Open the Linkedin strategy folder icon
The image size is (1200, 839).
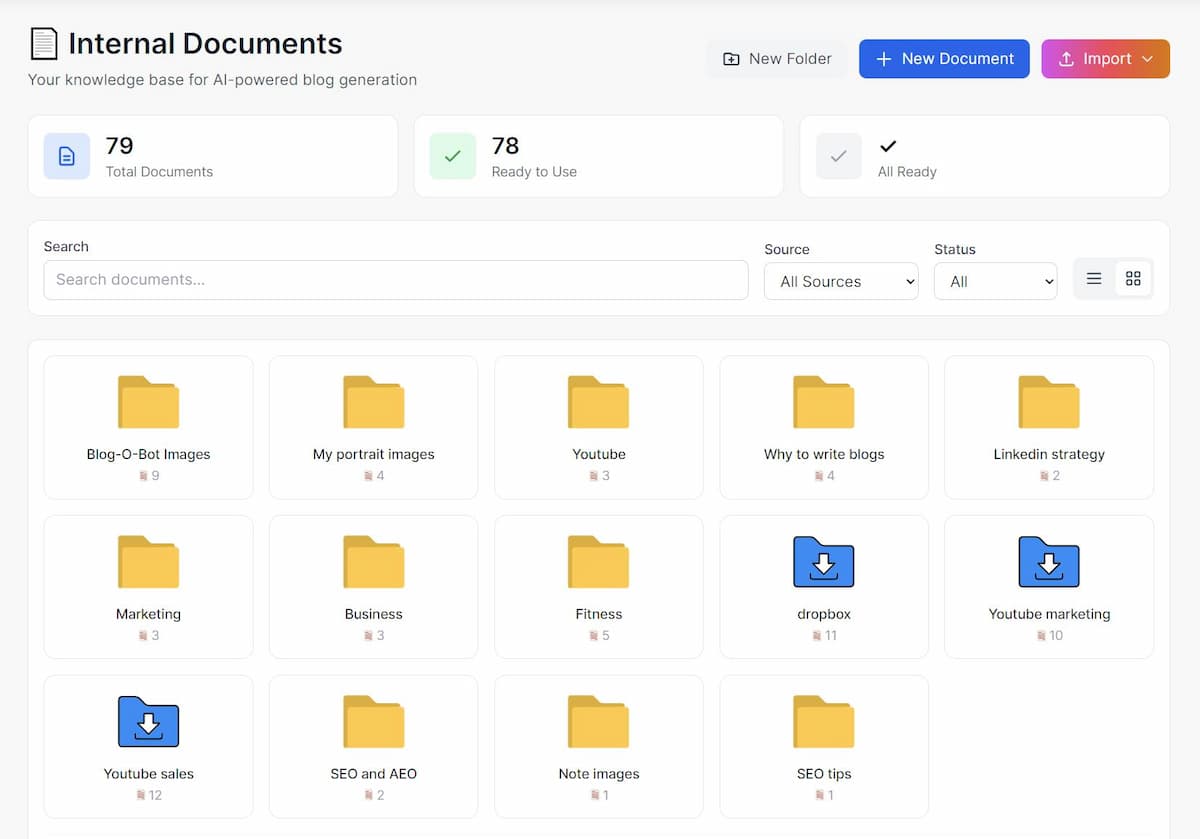[x=1049, y=402]
